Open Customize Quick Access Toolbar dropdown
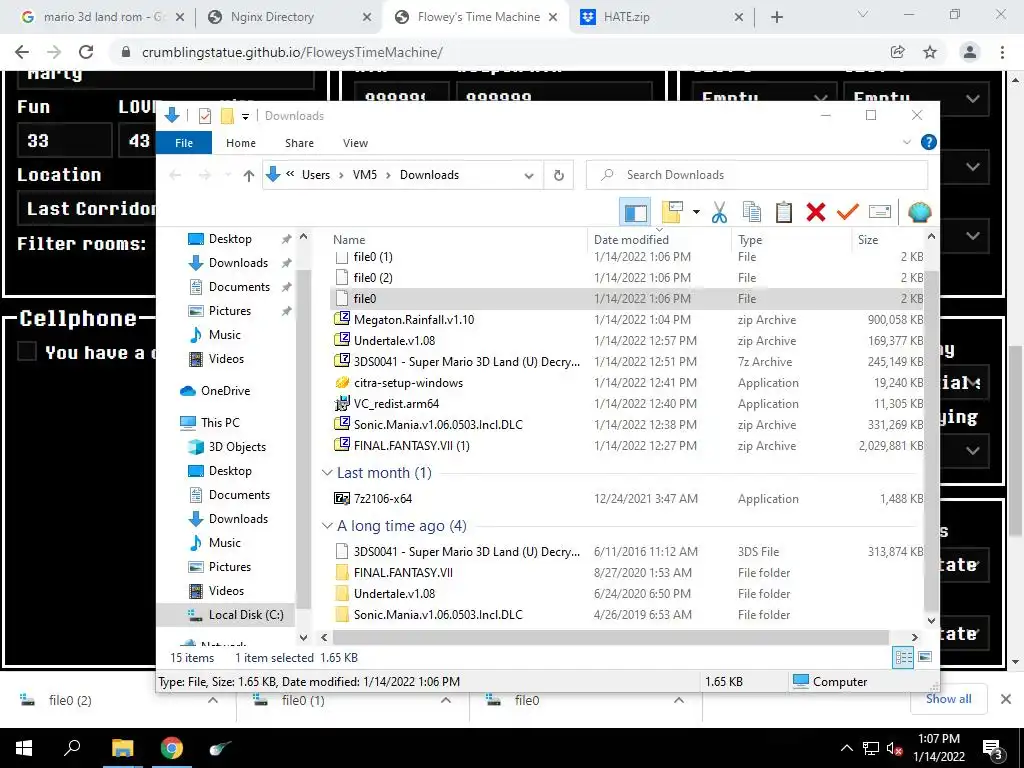The width and height of the screenshot is (1024, 768). [x=246, y=116]
